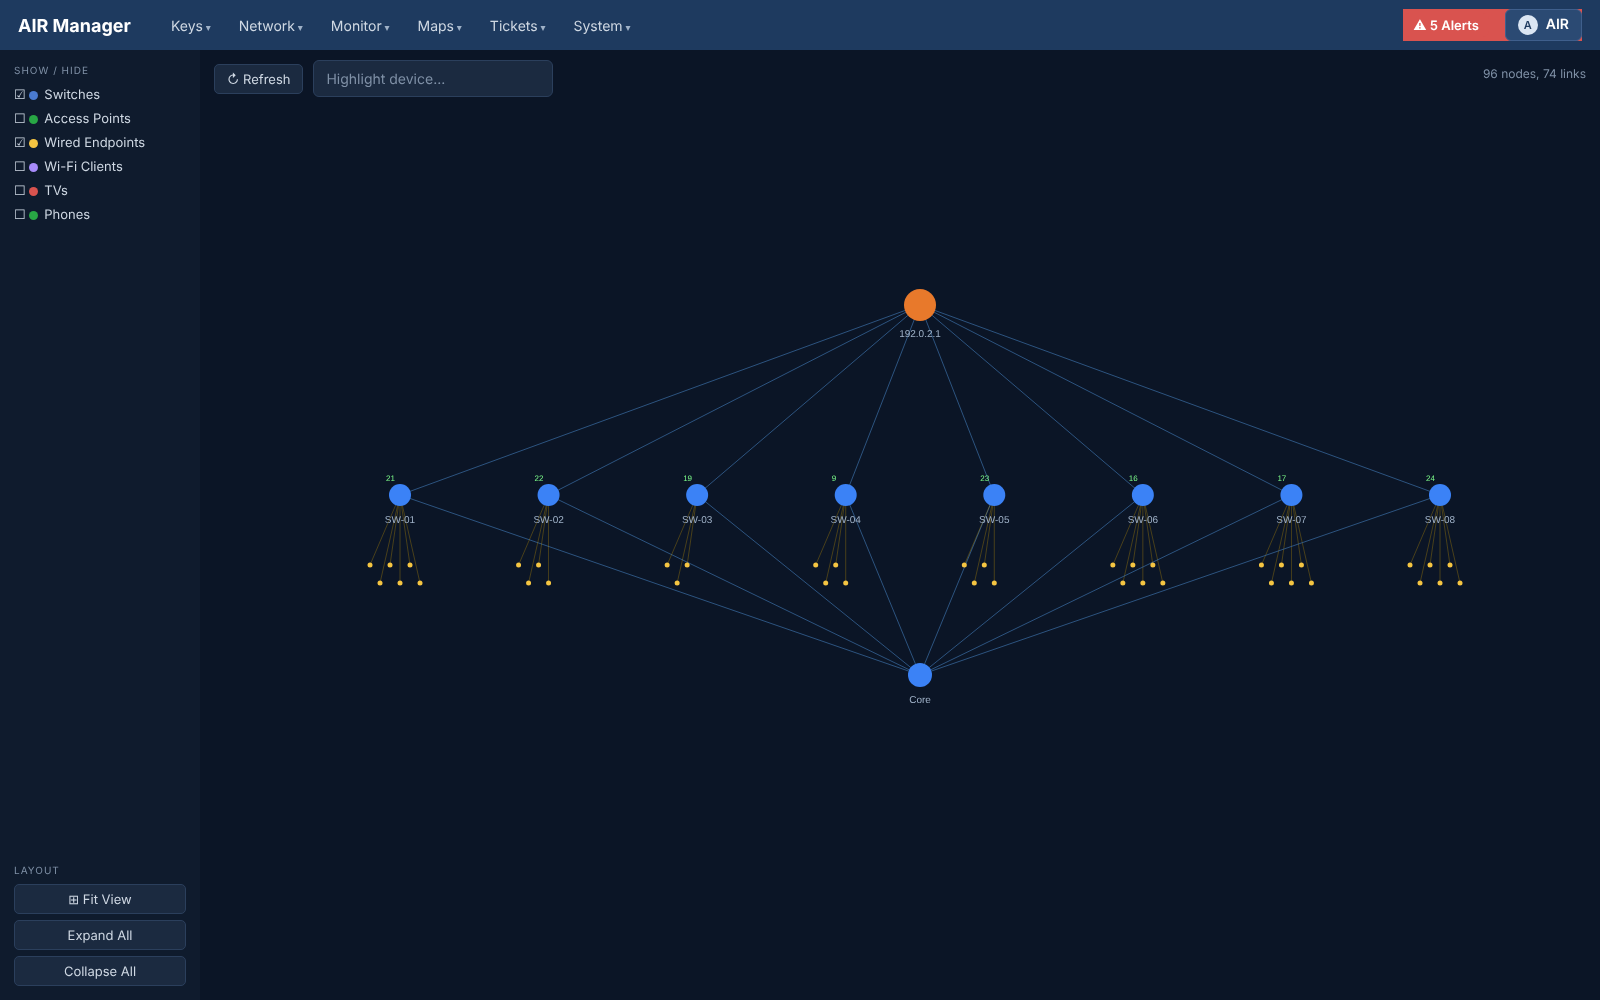Expand the Monitor menu
This screenshot has height=1000, width=1600.
click(360, 26)
